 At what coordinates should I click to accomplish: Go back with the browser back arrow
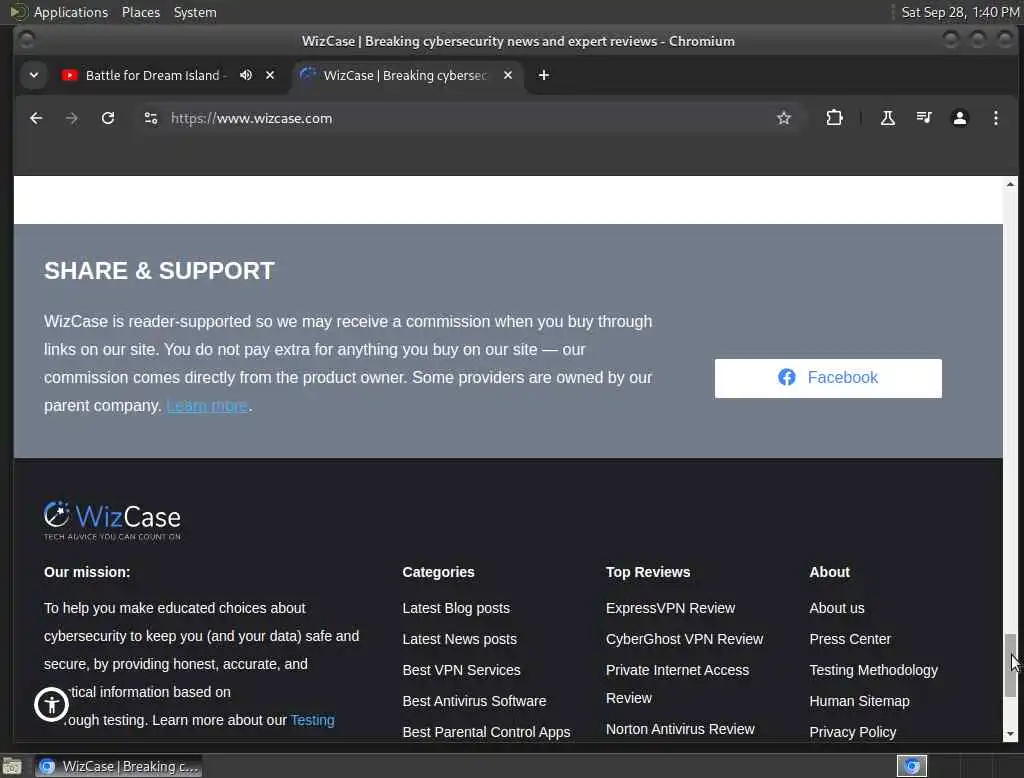(x=36, y=118)
